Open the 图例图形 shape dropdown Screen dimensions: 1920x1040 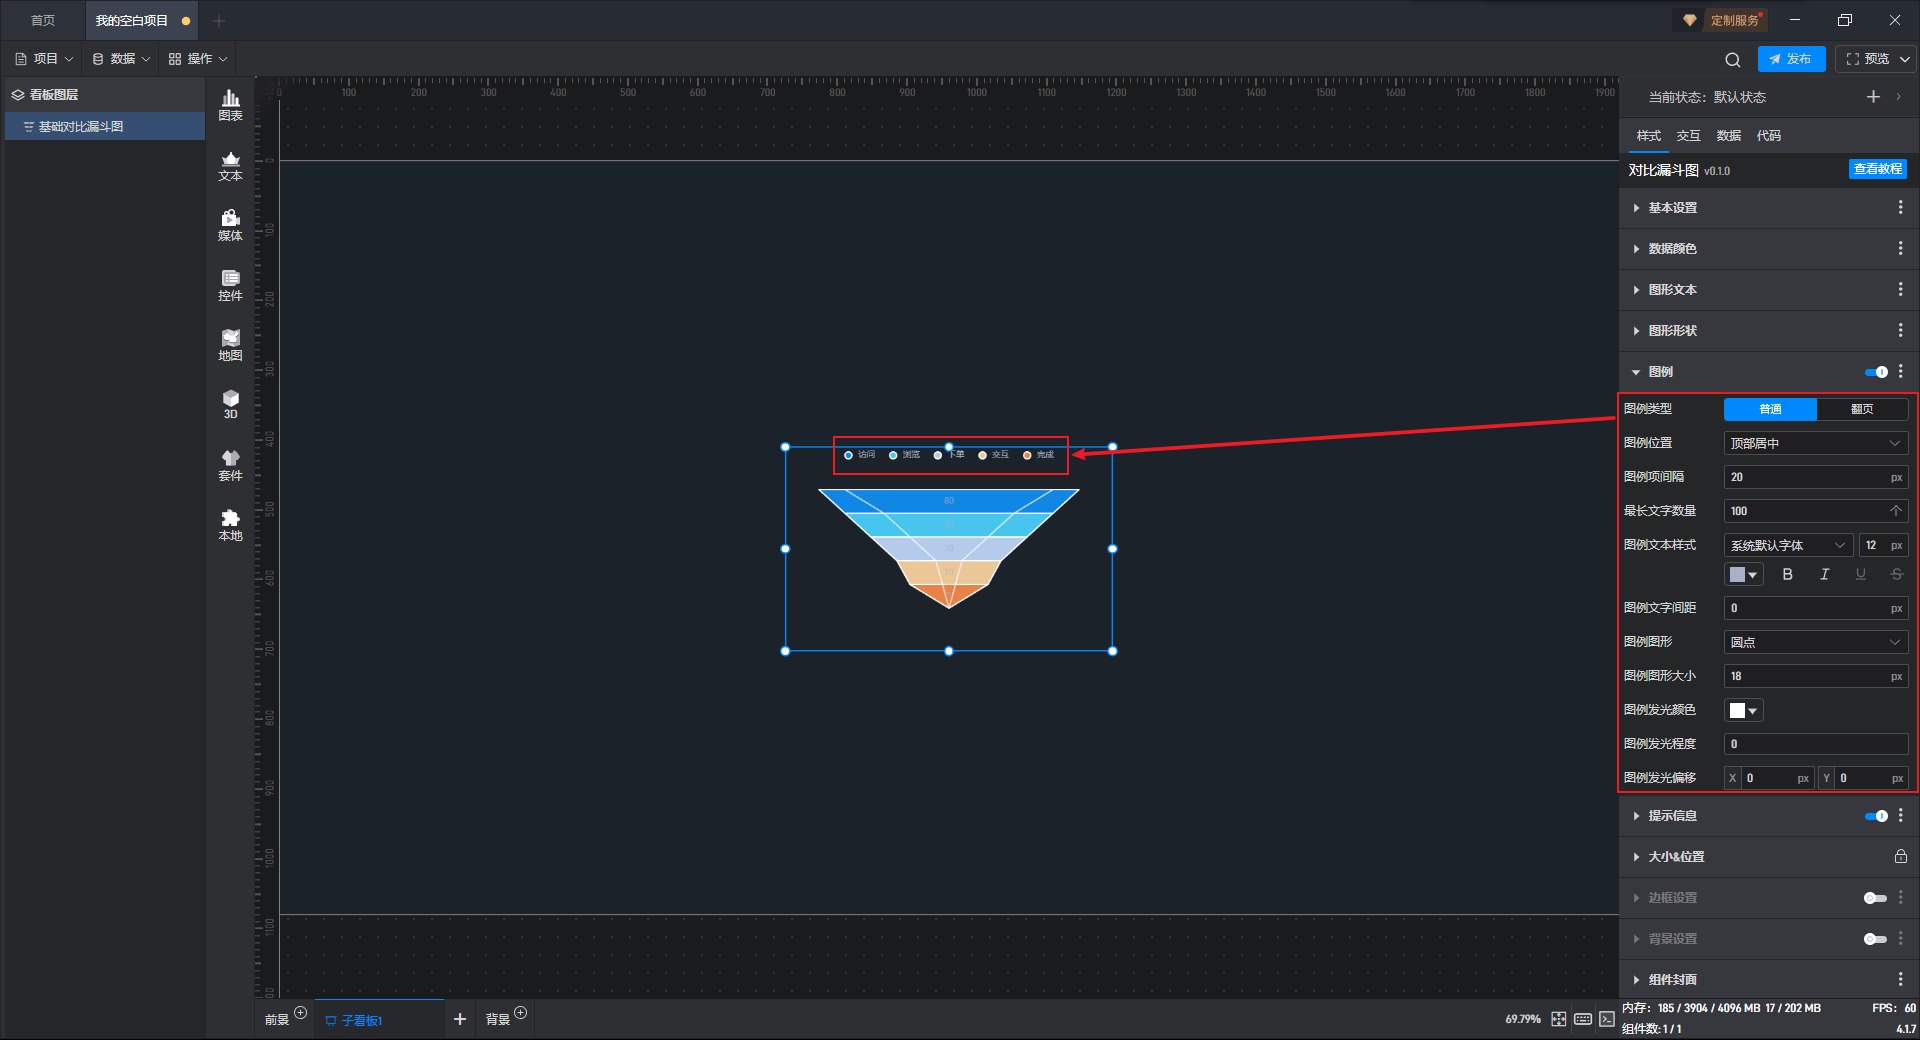1816,642
